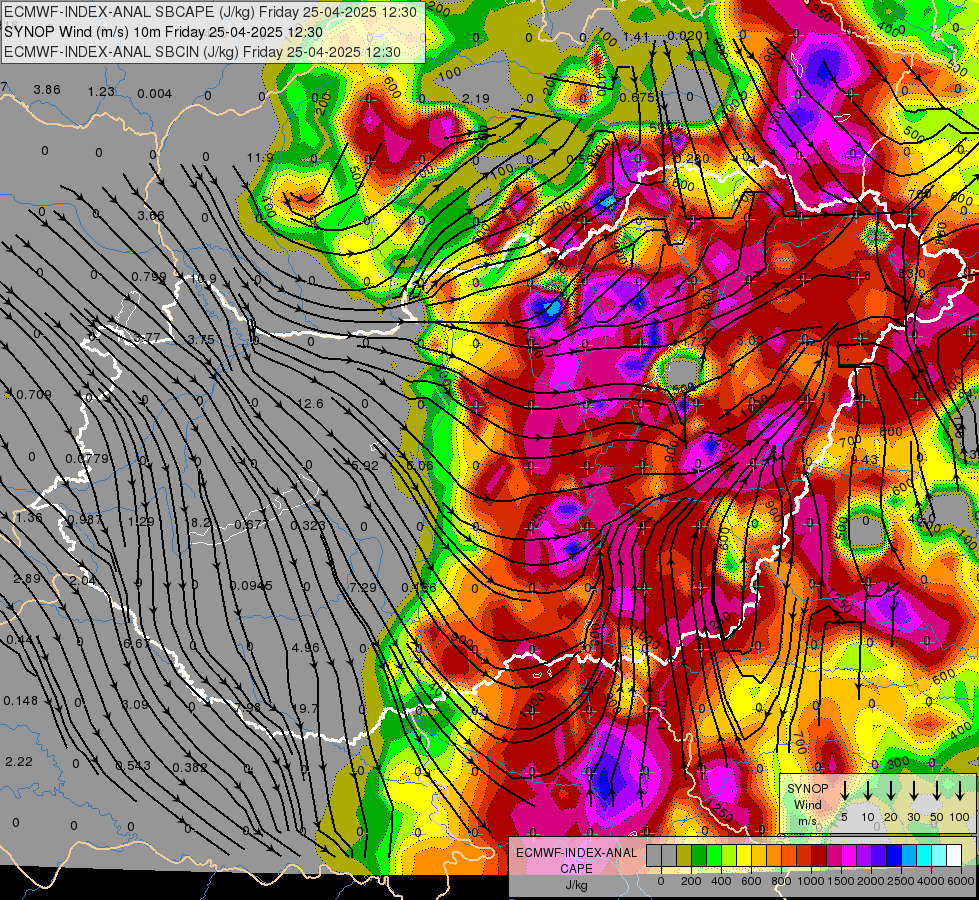Click the 3.09 station value on map
This screenshot has height=900, width=979.
pyautogui.click(x=135, y=705)
